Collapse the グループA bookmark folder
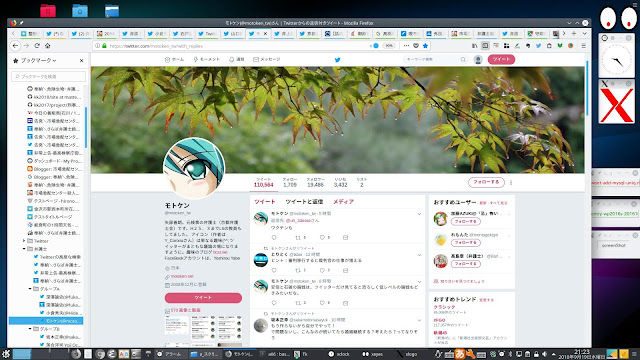This screenshot has width=640, height=360. pos(30,289)
